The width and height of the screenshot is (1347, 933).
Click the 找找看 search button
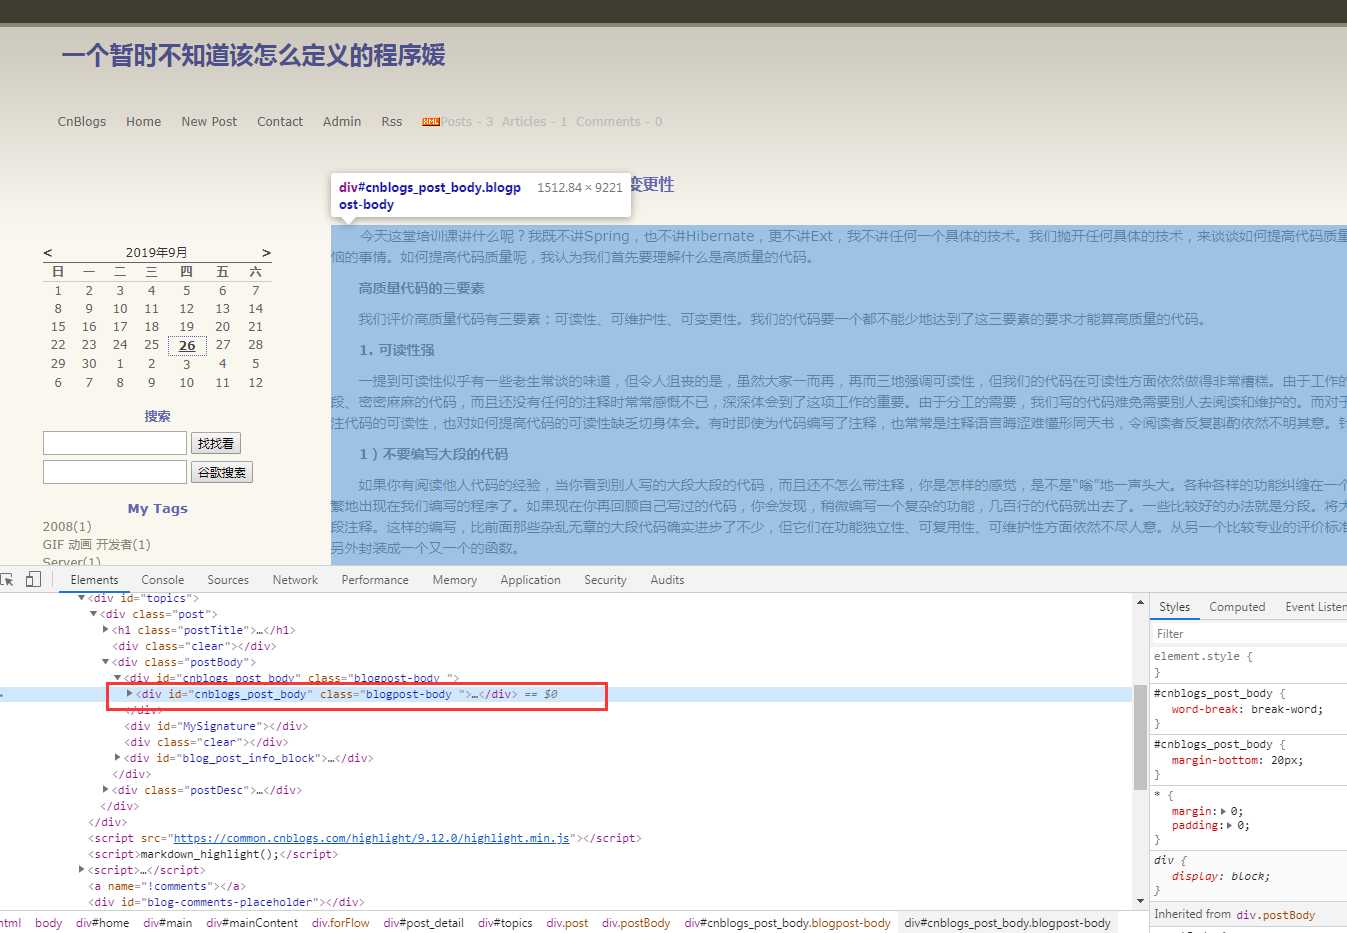216,443
